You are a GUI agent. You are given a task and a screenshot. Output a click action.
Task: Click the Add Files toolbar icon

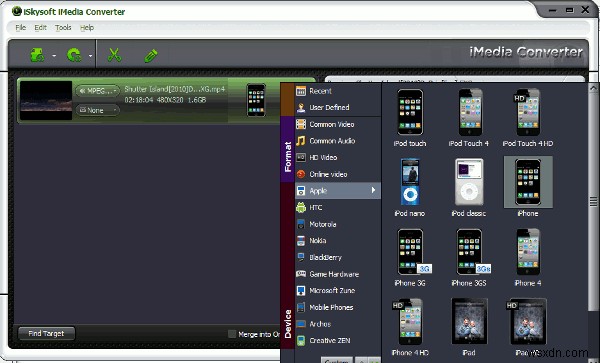(x=38, y=55)
